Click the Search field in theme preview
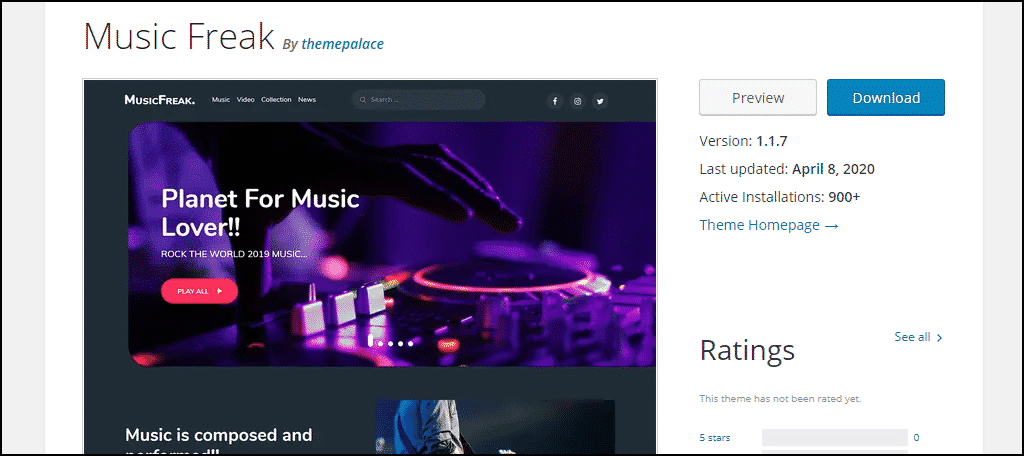The image size is (1024, 456). tap(419, 100)
